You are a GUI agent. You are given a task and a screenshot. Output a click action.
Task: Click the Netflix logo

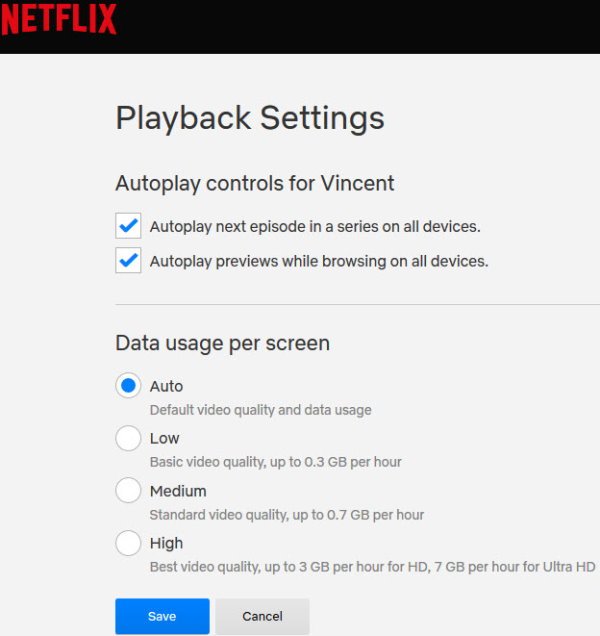tap(59, 19)
